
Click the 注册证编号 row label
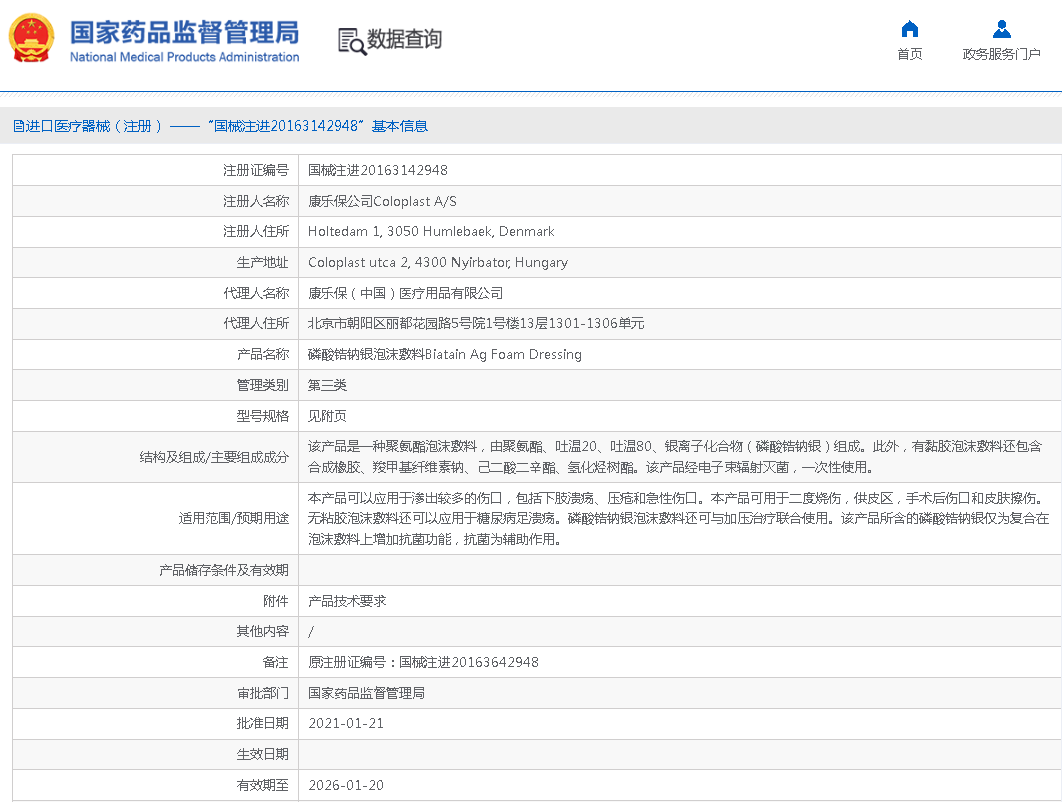click(256, 171)
